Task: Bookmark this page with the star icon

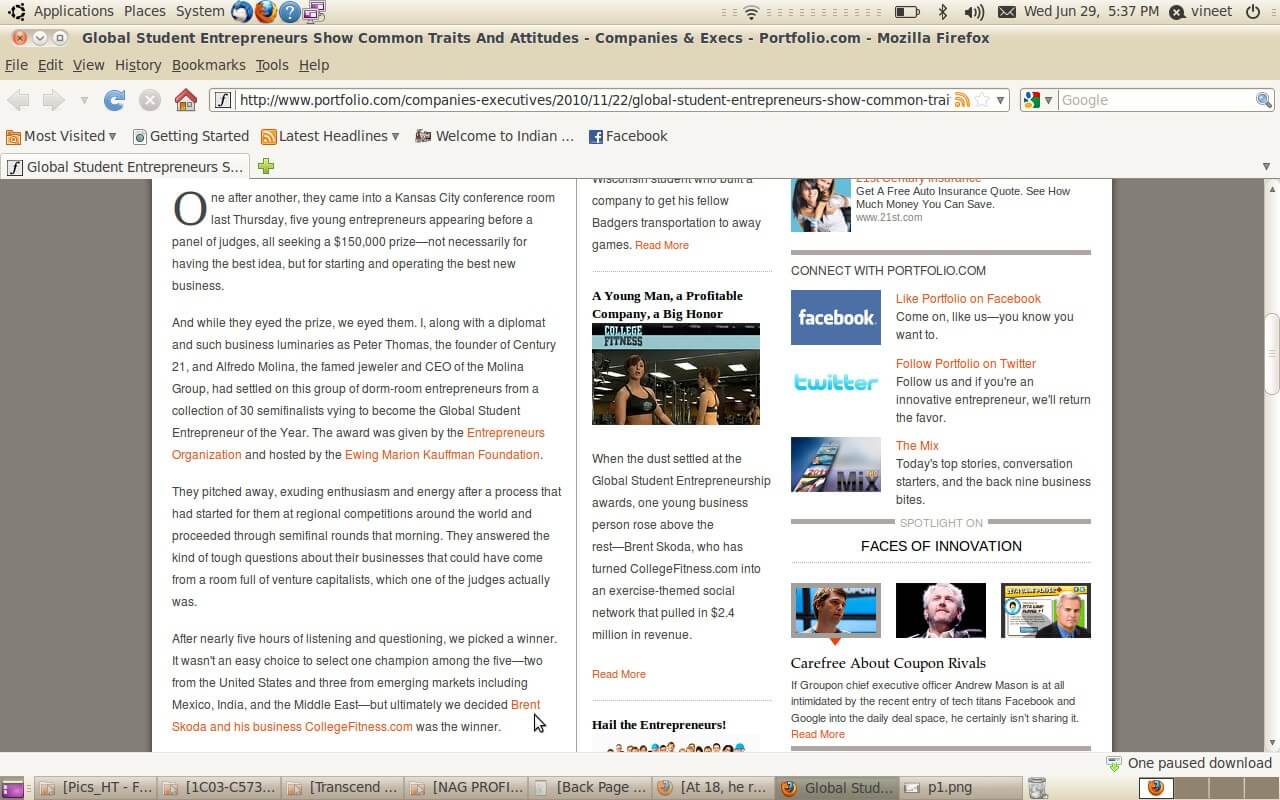Action: [x=982, y=100]
